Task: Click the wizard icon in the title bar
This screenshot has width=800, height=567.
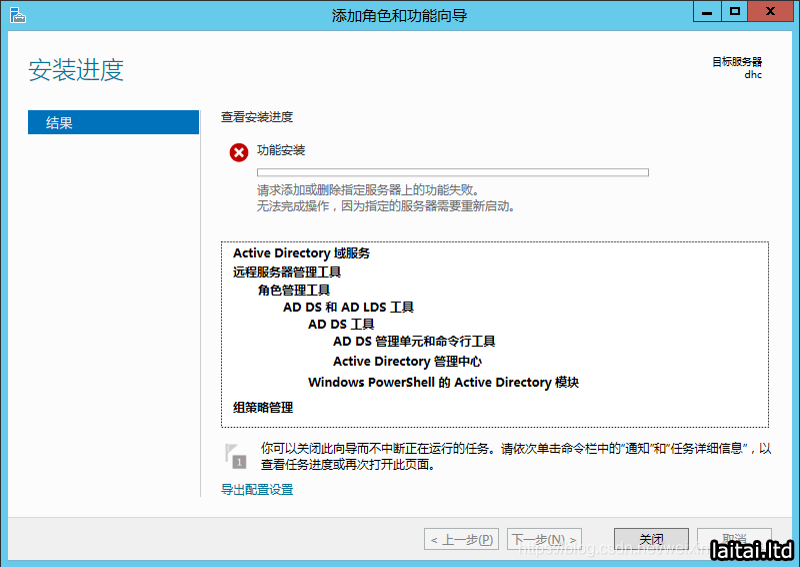Action: click(x=16, y=14)
